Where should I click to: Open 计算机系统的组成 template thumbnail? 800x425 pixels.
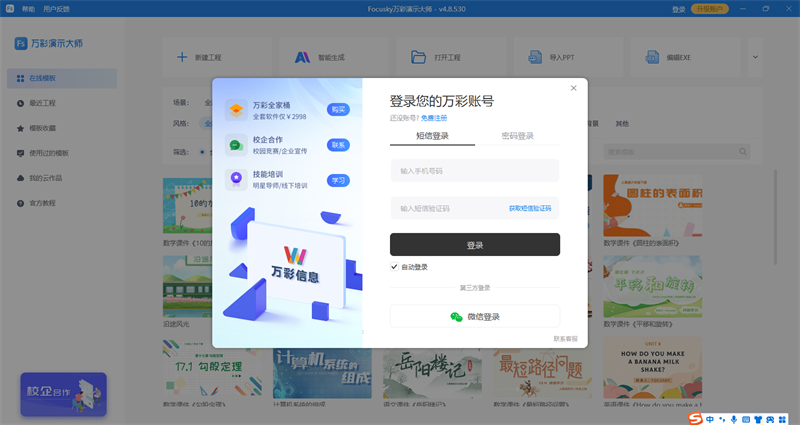(x=322, y=373)
